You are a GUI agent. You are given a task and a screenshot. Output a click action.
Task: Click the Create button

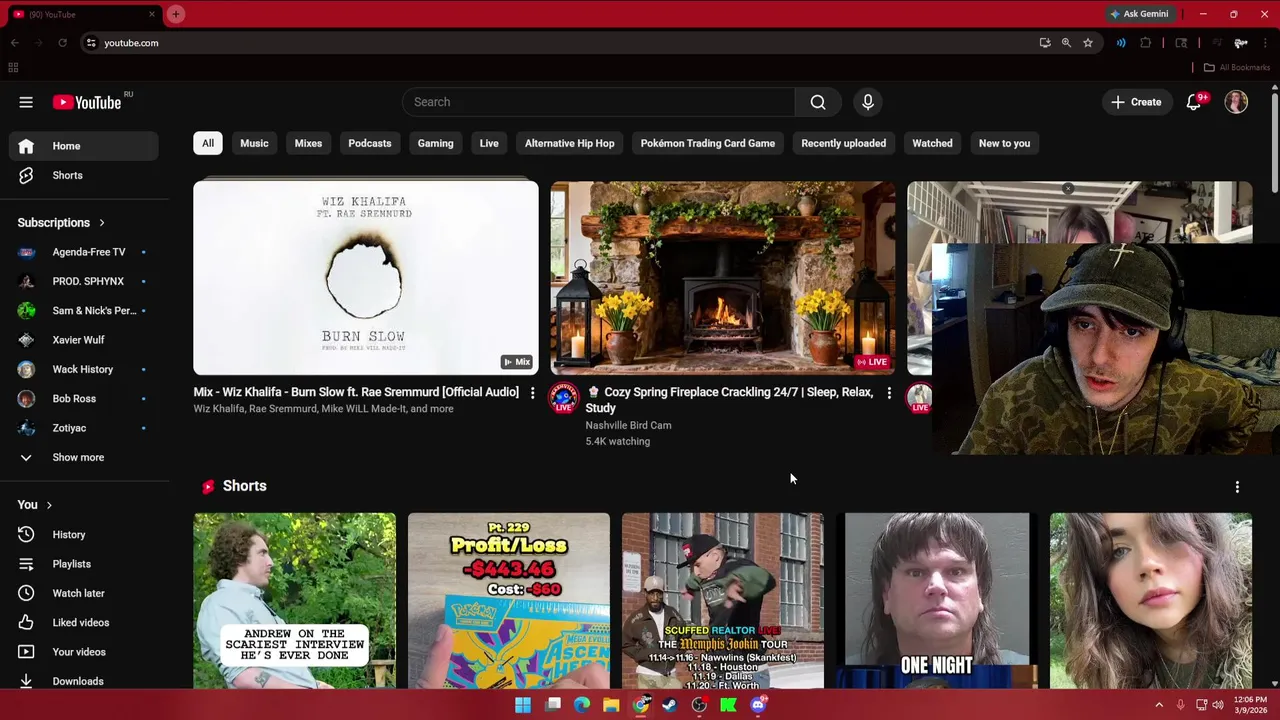(1136, 102)
